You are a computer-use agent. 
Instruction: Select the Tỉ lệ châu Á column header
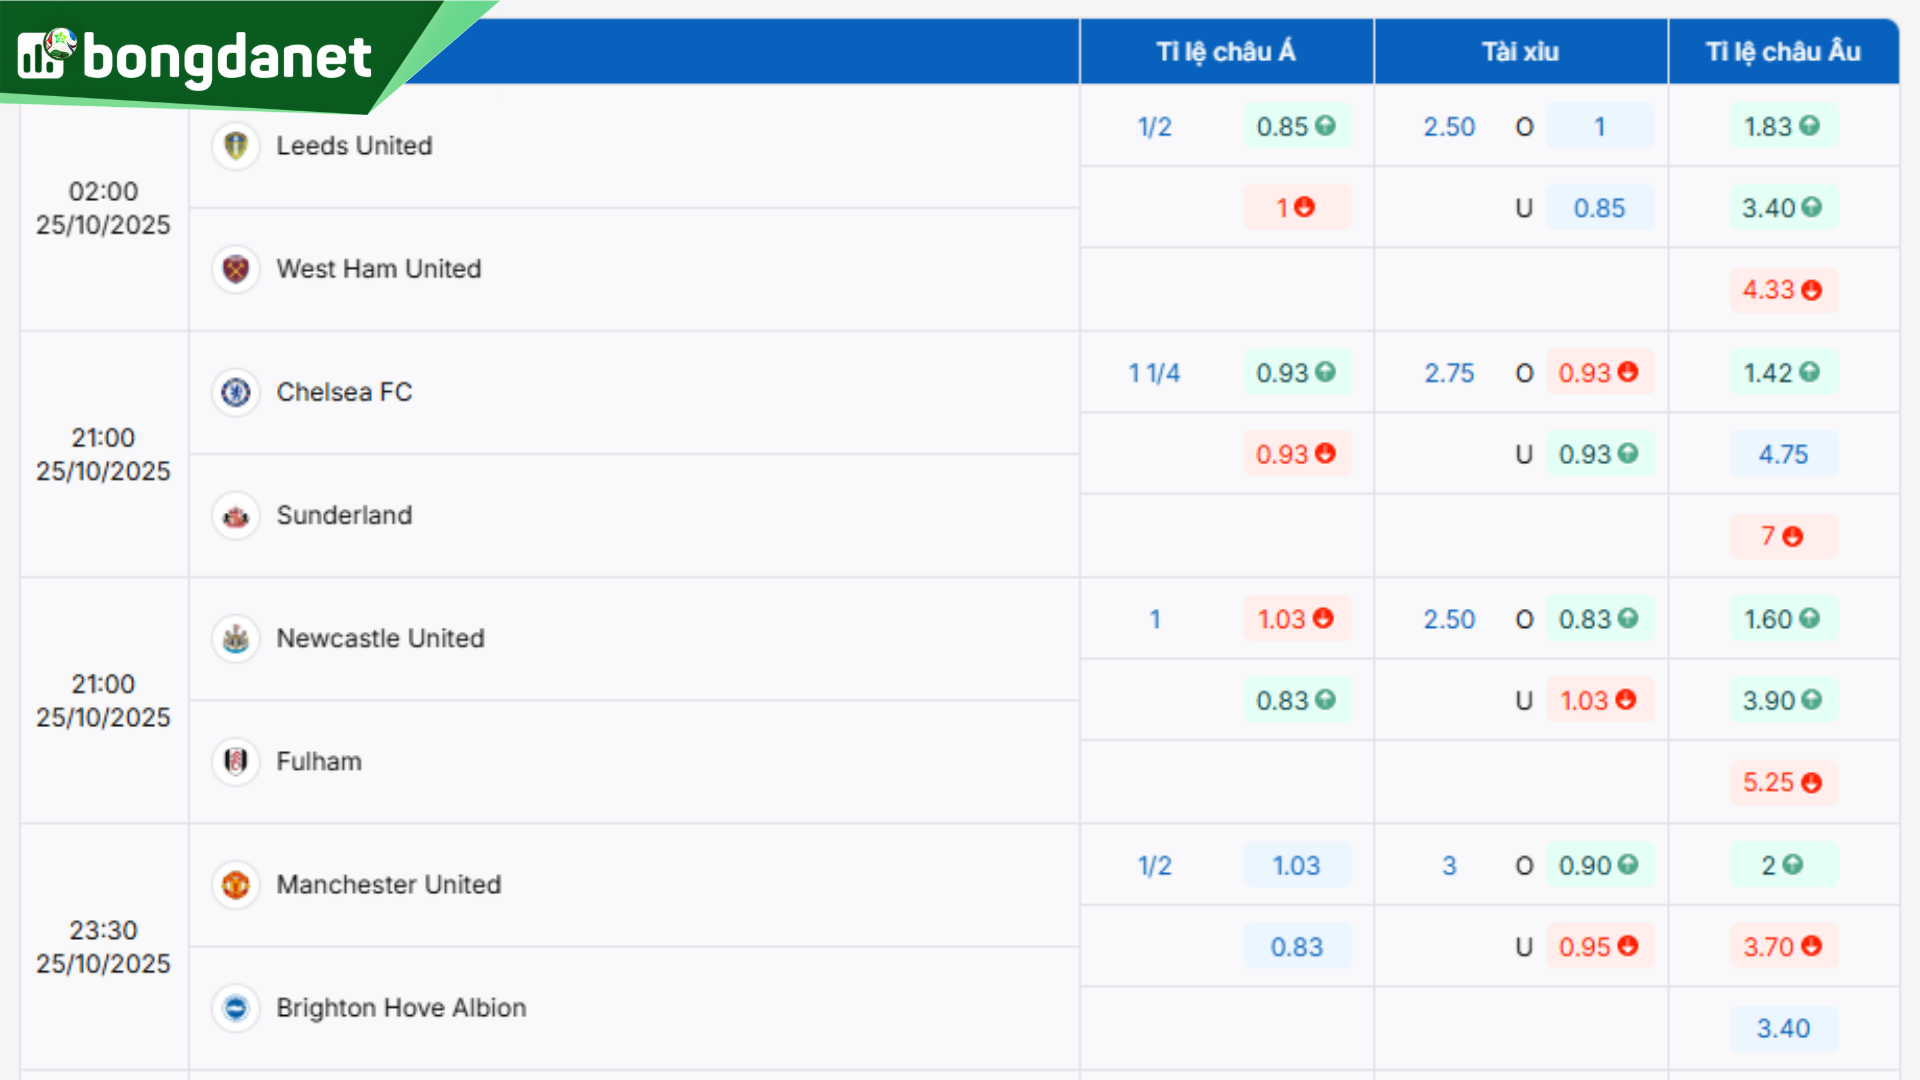[x=1226, y=51]
